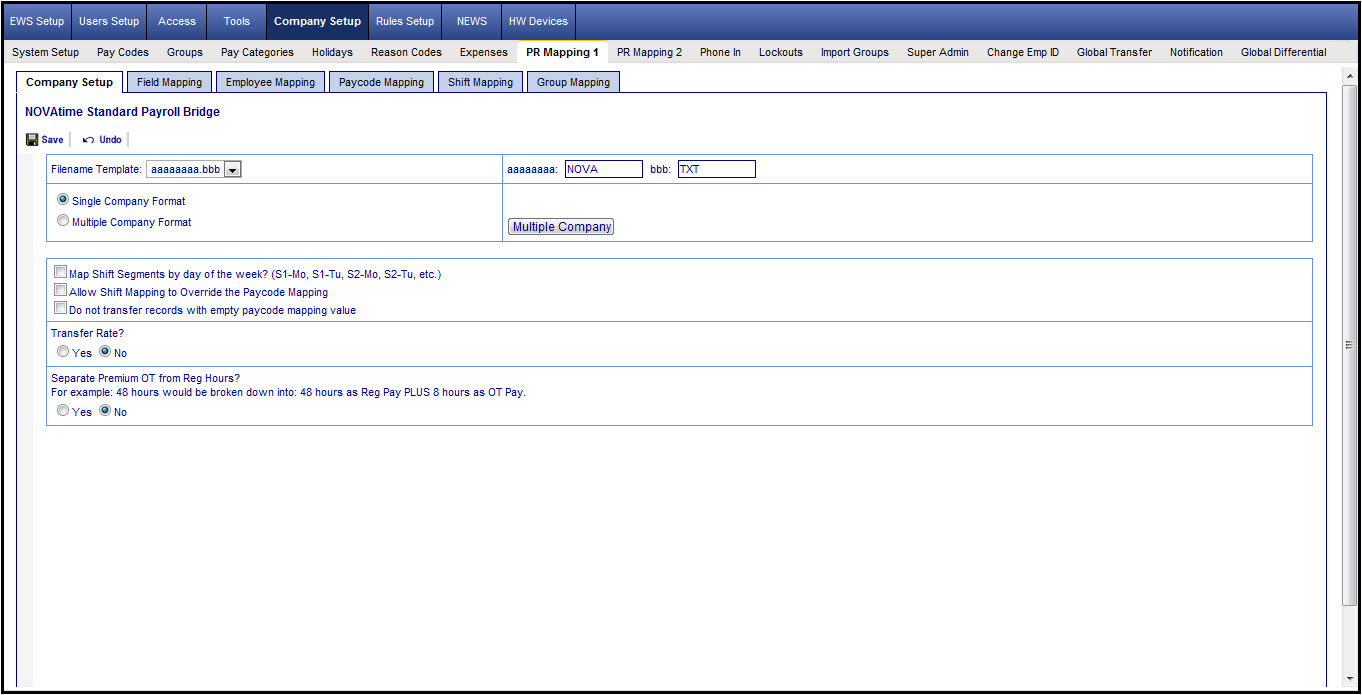Switch to the Employee Mapping sub-tab
Viewport: 1362px width, 695px height.
[270, 82]
